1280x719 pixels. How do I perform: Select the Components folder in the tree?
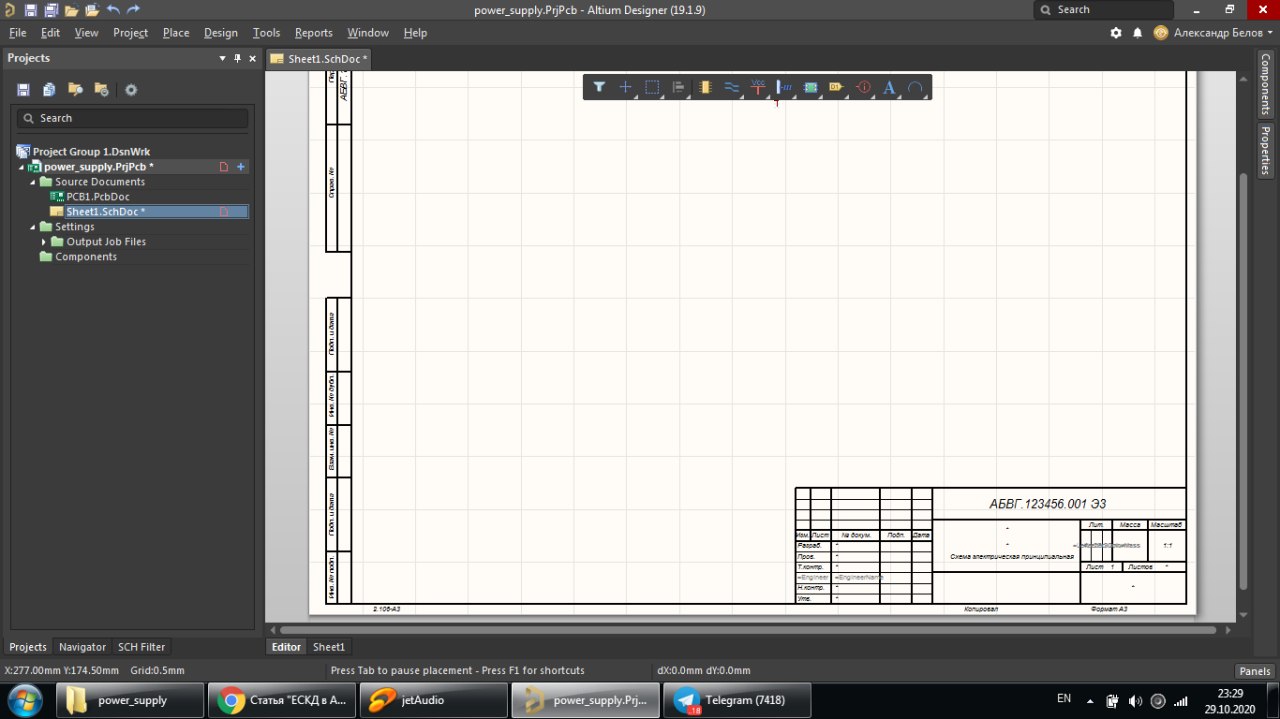(x=86, y=257)
